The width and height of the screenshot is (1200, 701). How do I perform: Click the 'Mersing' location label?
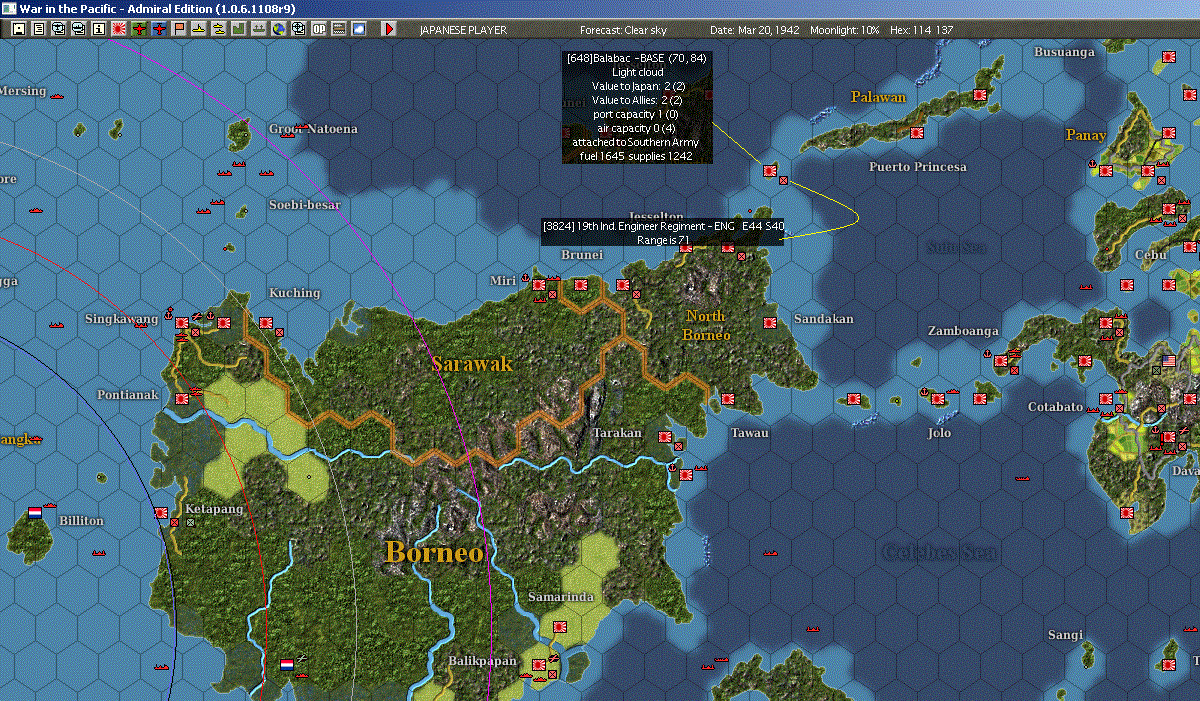tap(22, 91)
